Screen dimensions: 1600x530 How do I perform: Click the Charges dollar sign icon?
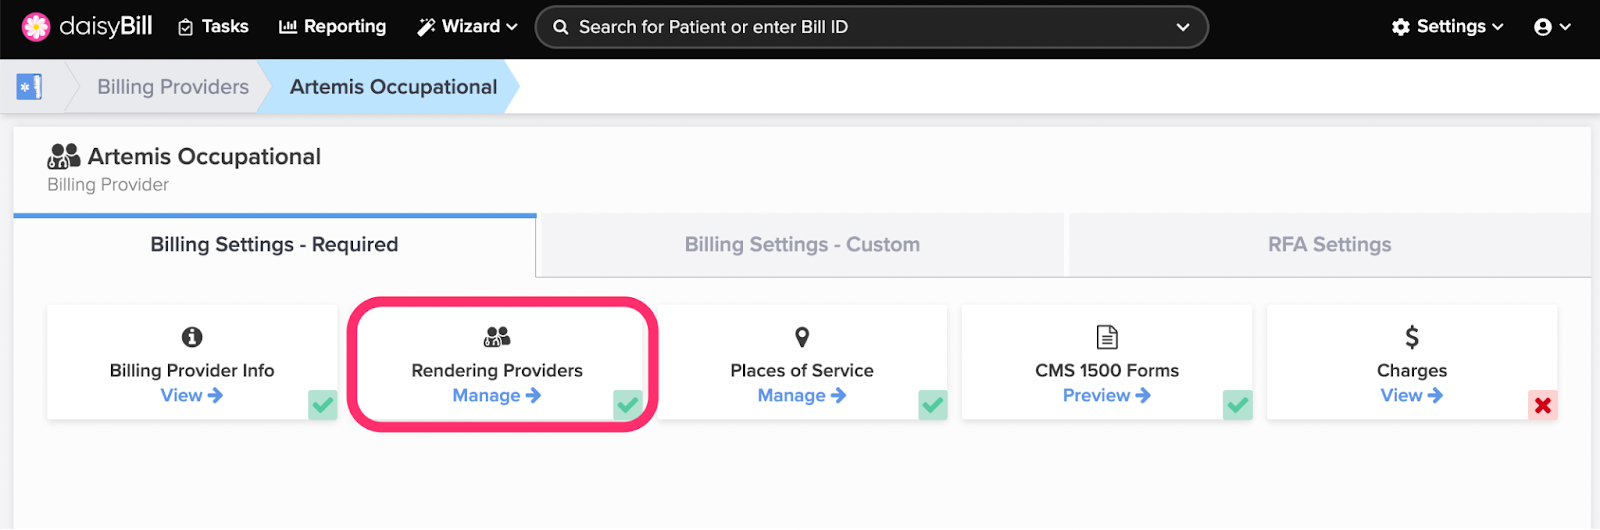click(x=1412, y=337)
